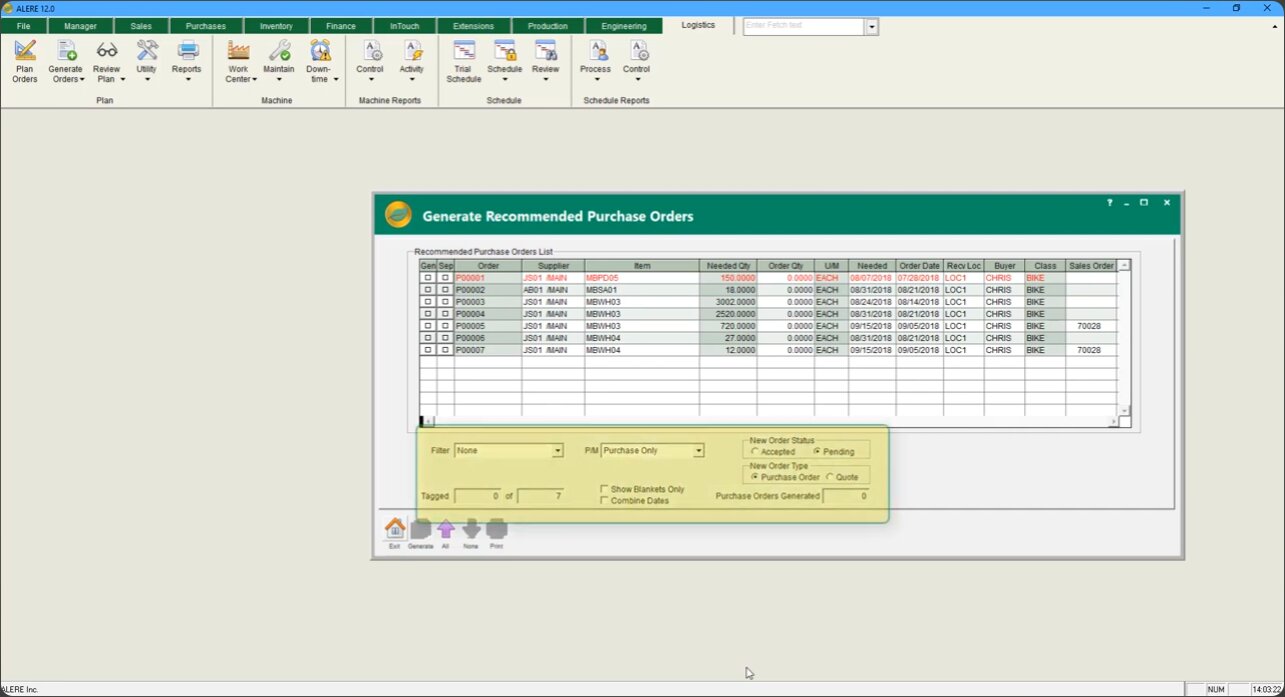Check the Combine Dates option

pos(604,501)
